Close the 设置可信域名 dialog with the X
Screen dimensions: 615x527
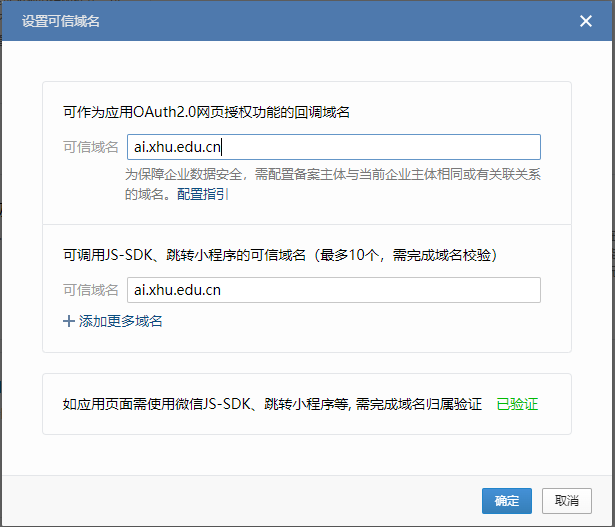click(x=585, y=20)
